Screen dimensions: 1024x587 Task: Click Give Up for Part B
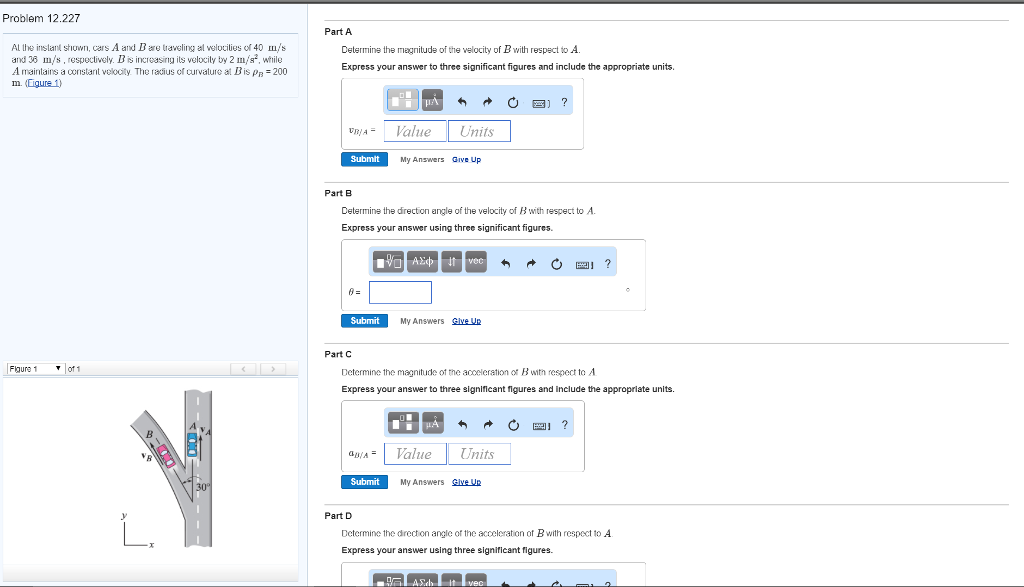(x=468, y=320)
